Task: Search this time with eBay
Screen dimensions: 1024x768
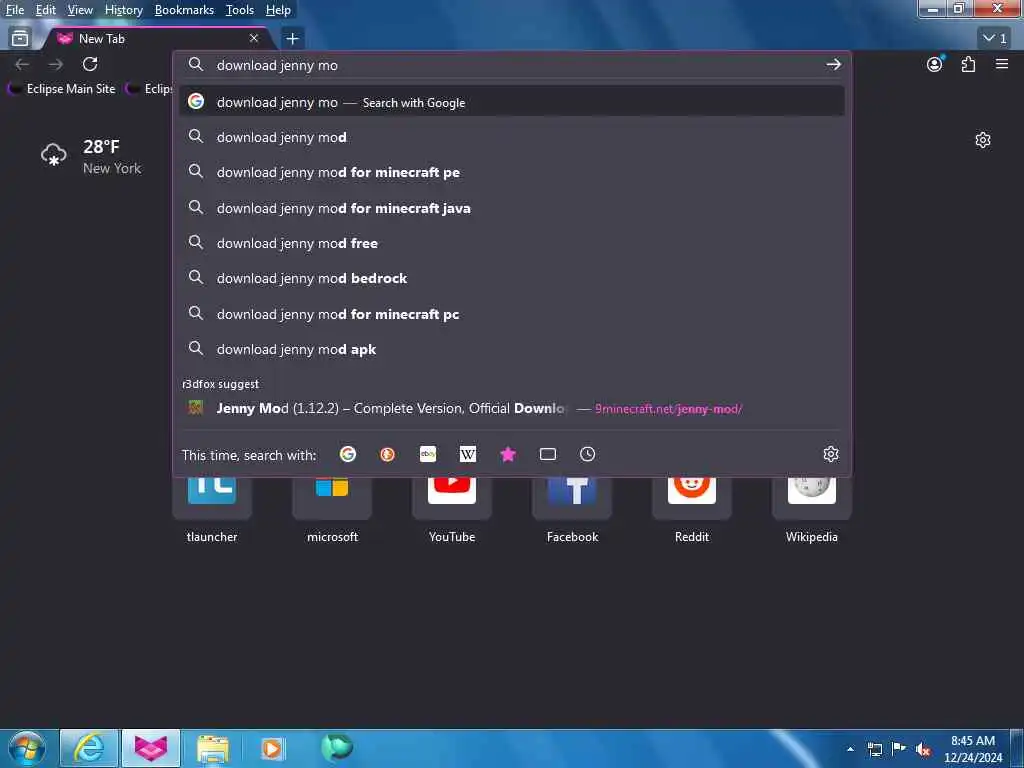Action: click(428, 454)
